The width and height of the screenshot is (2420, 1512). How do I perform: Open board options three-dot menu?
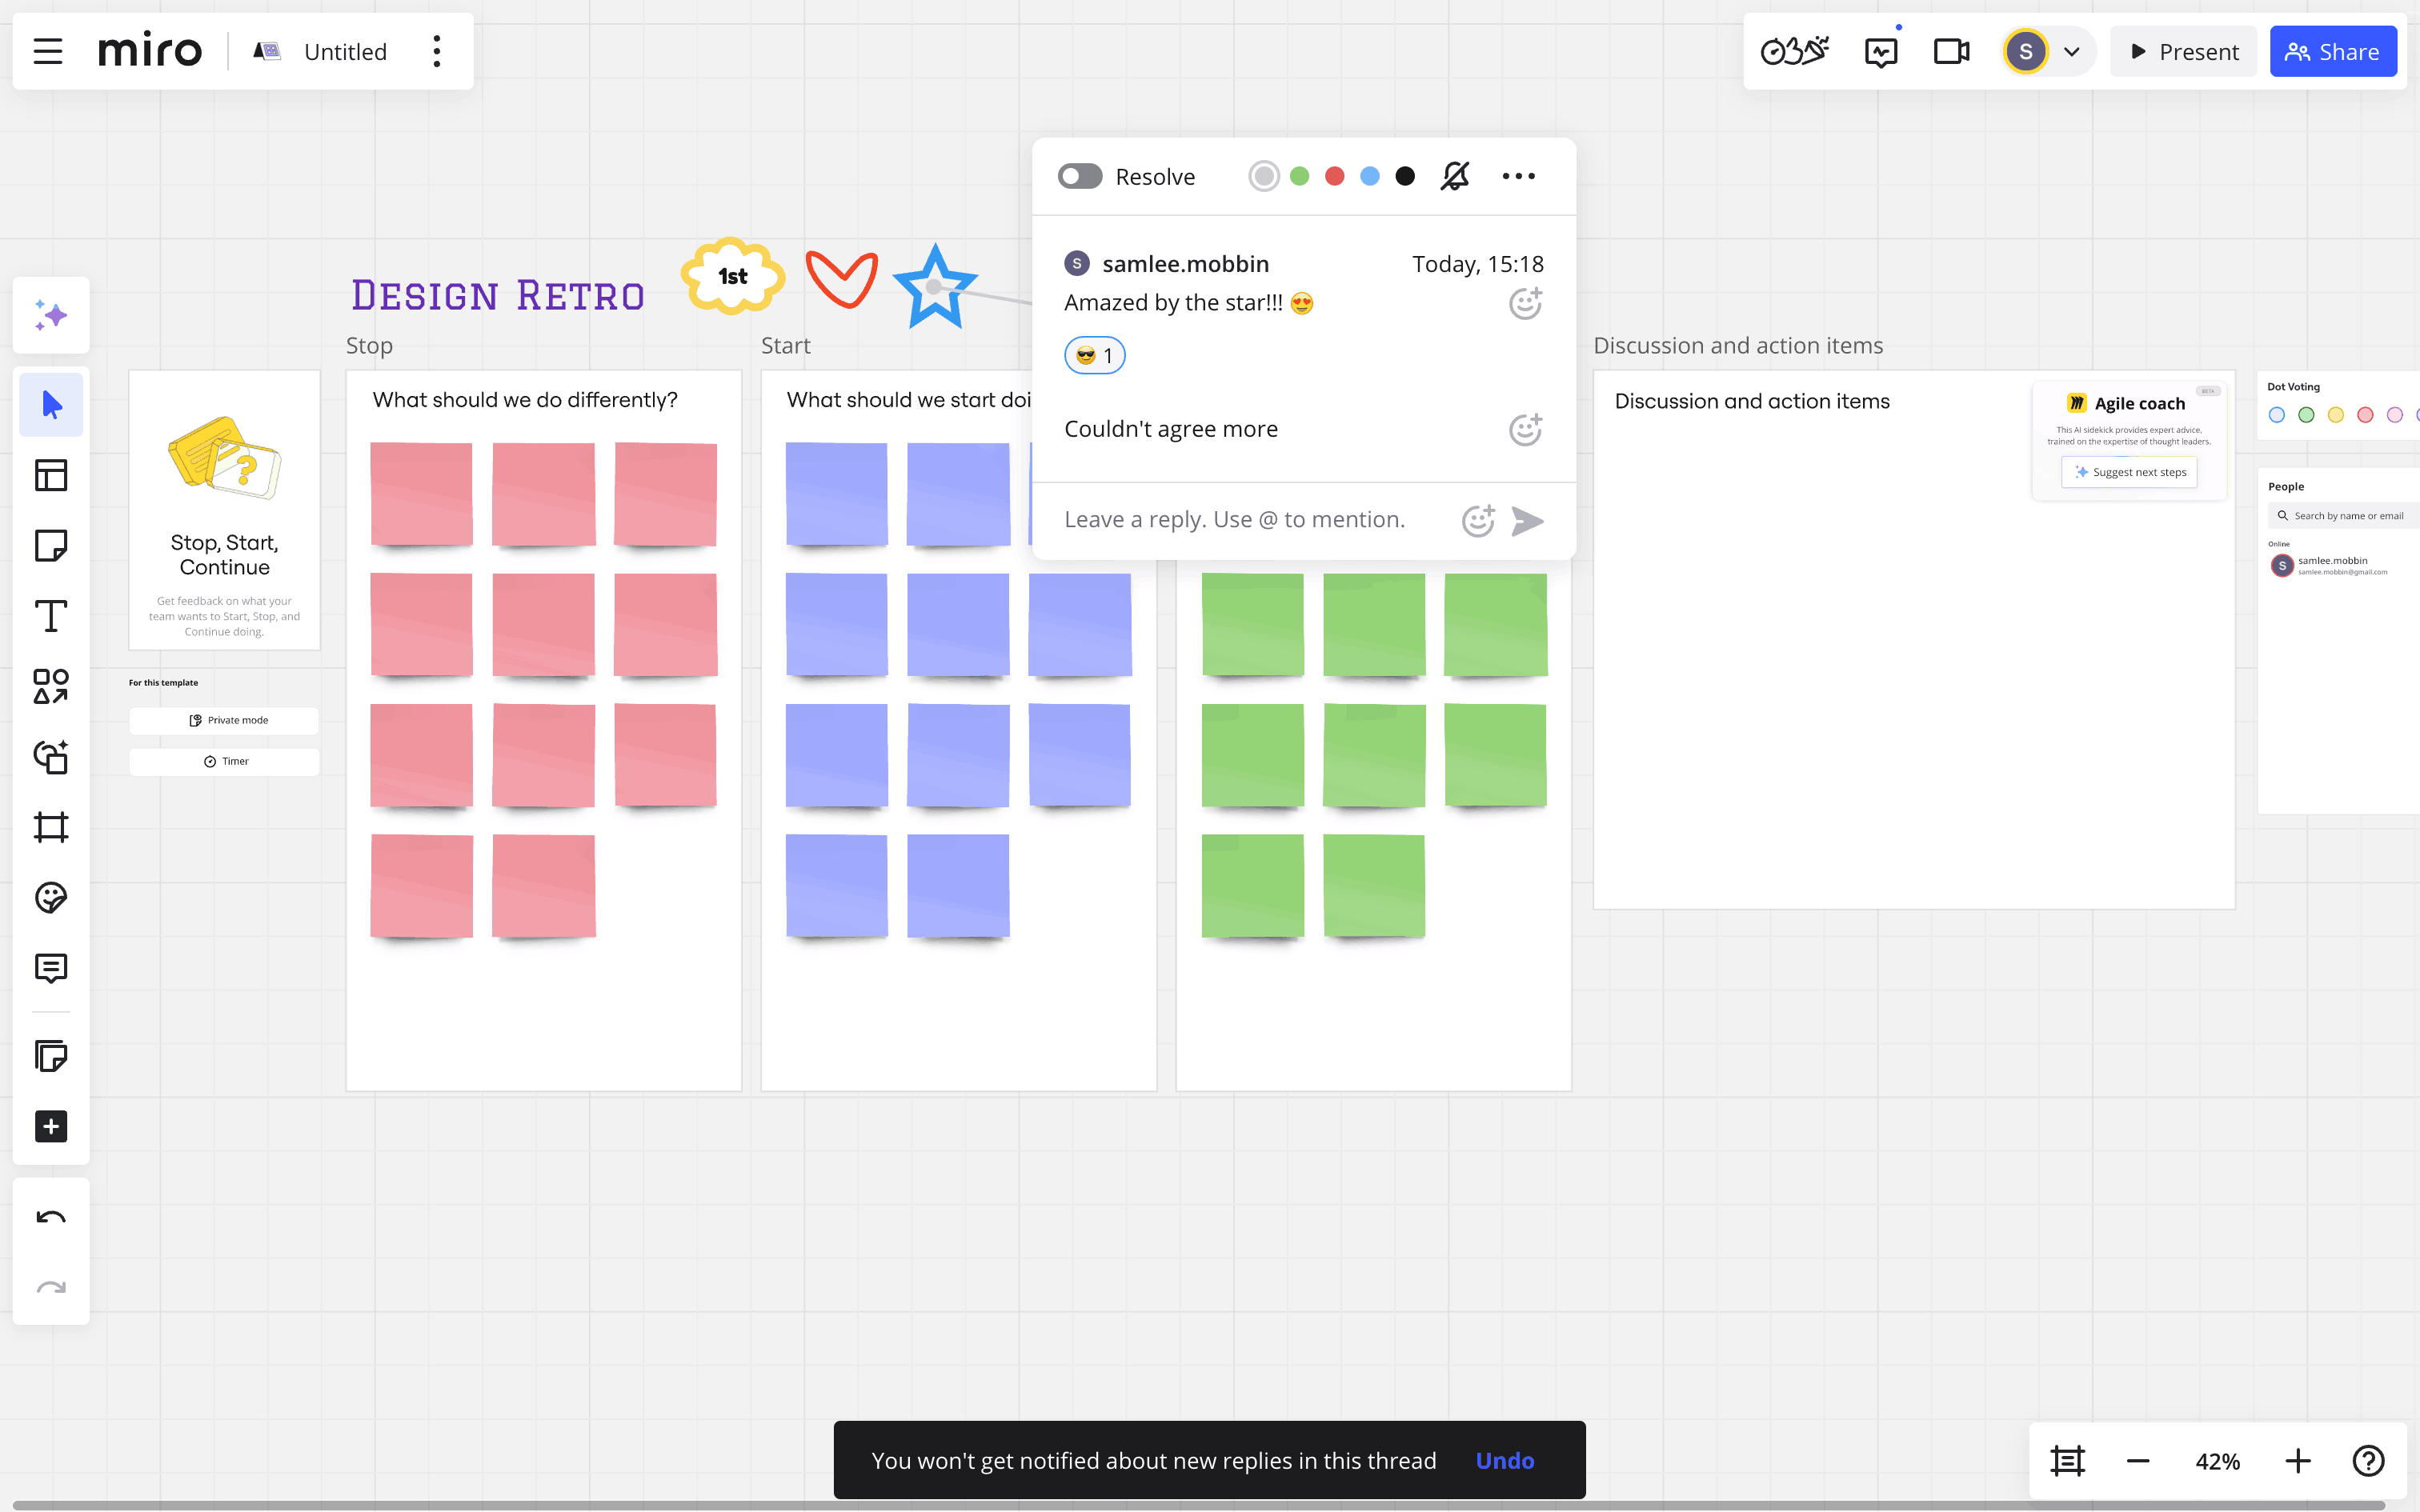click(x=437, y=52)
